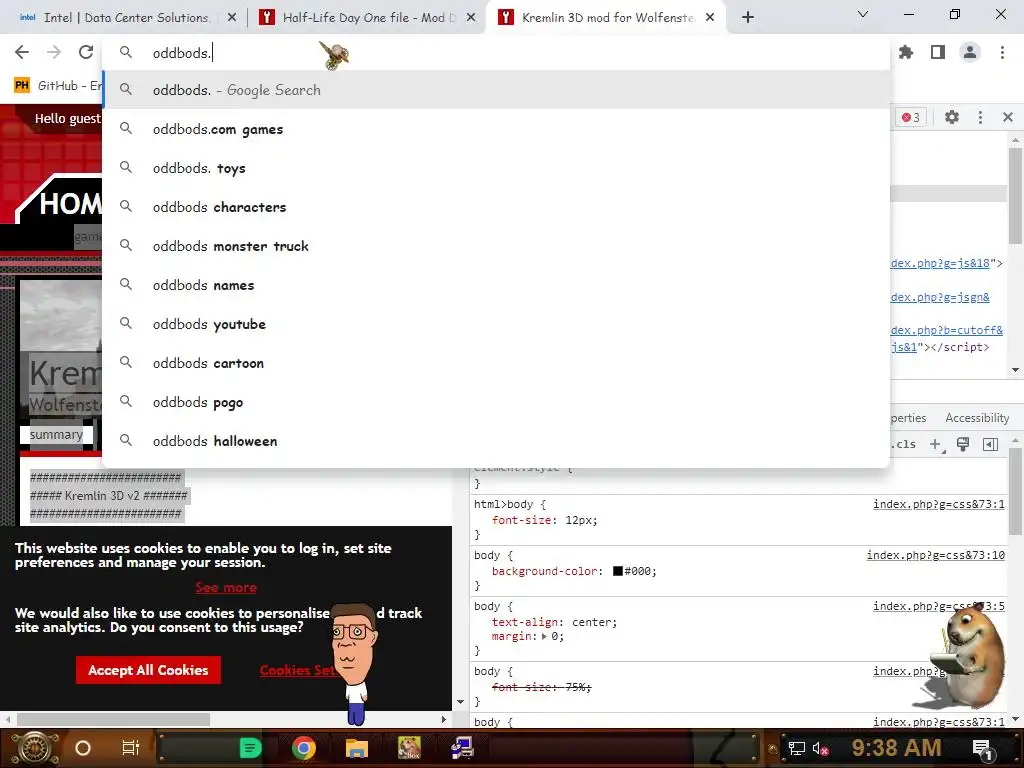Reload the current page

[86, 52]
